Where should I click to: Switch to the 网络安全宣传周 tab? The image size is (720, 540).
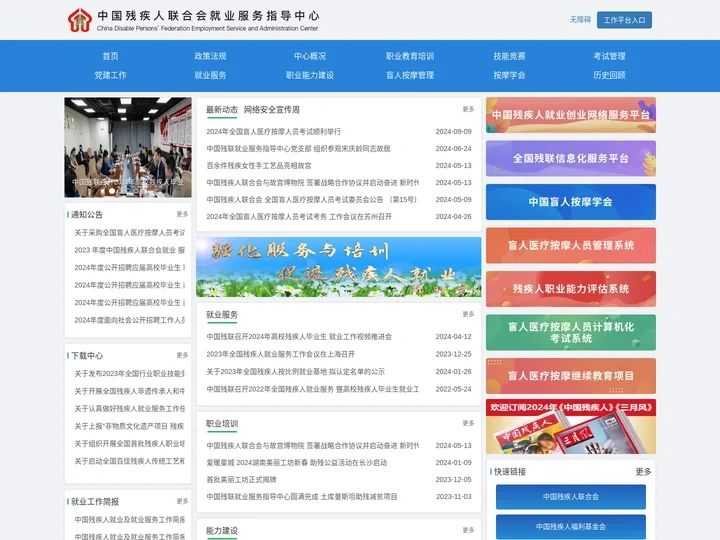click(x=271, y=110)
